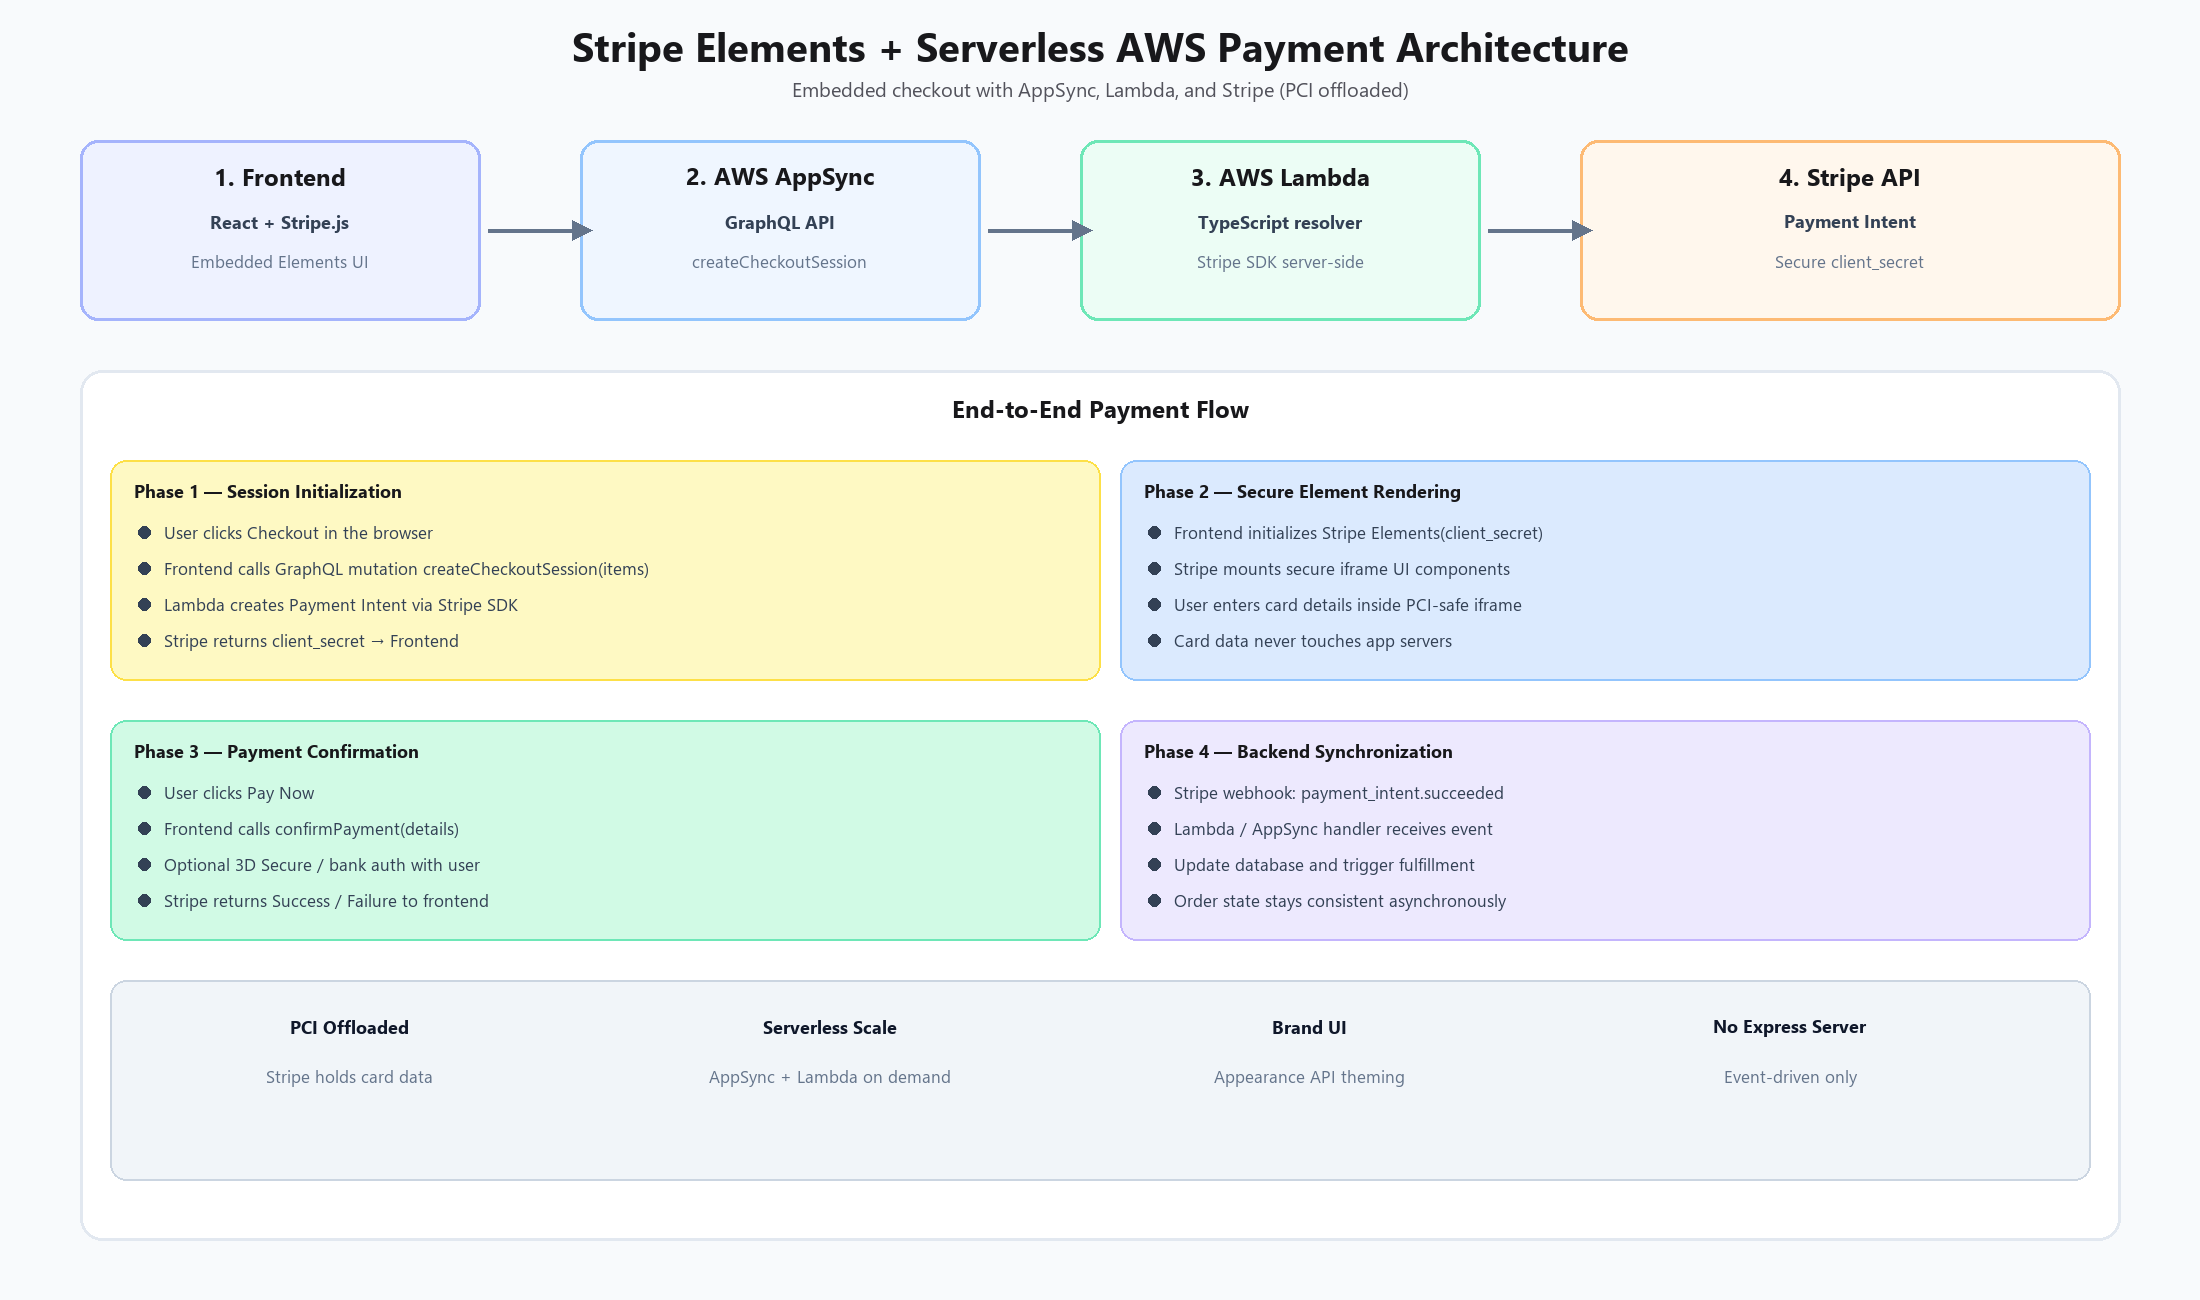Select 'React + Stripe.js' label

click(279, 222)
